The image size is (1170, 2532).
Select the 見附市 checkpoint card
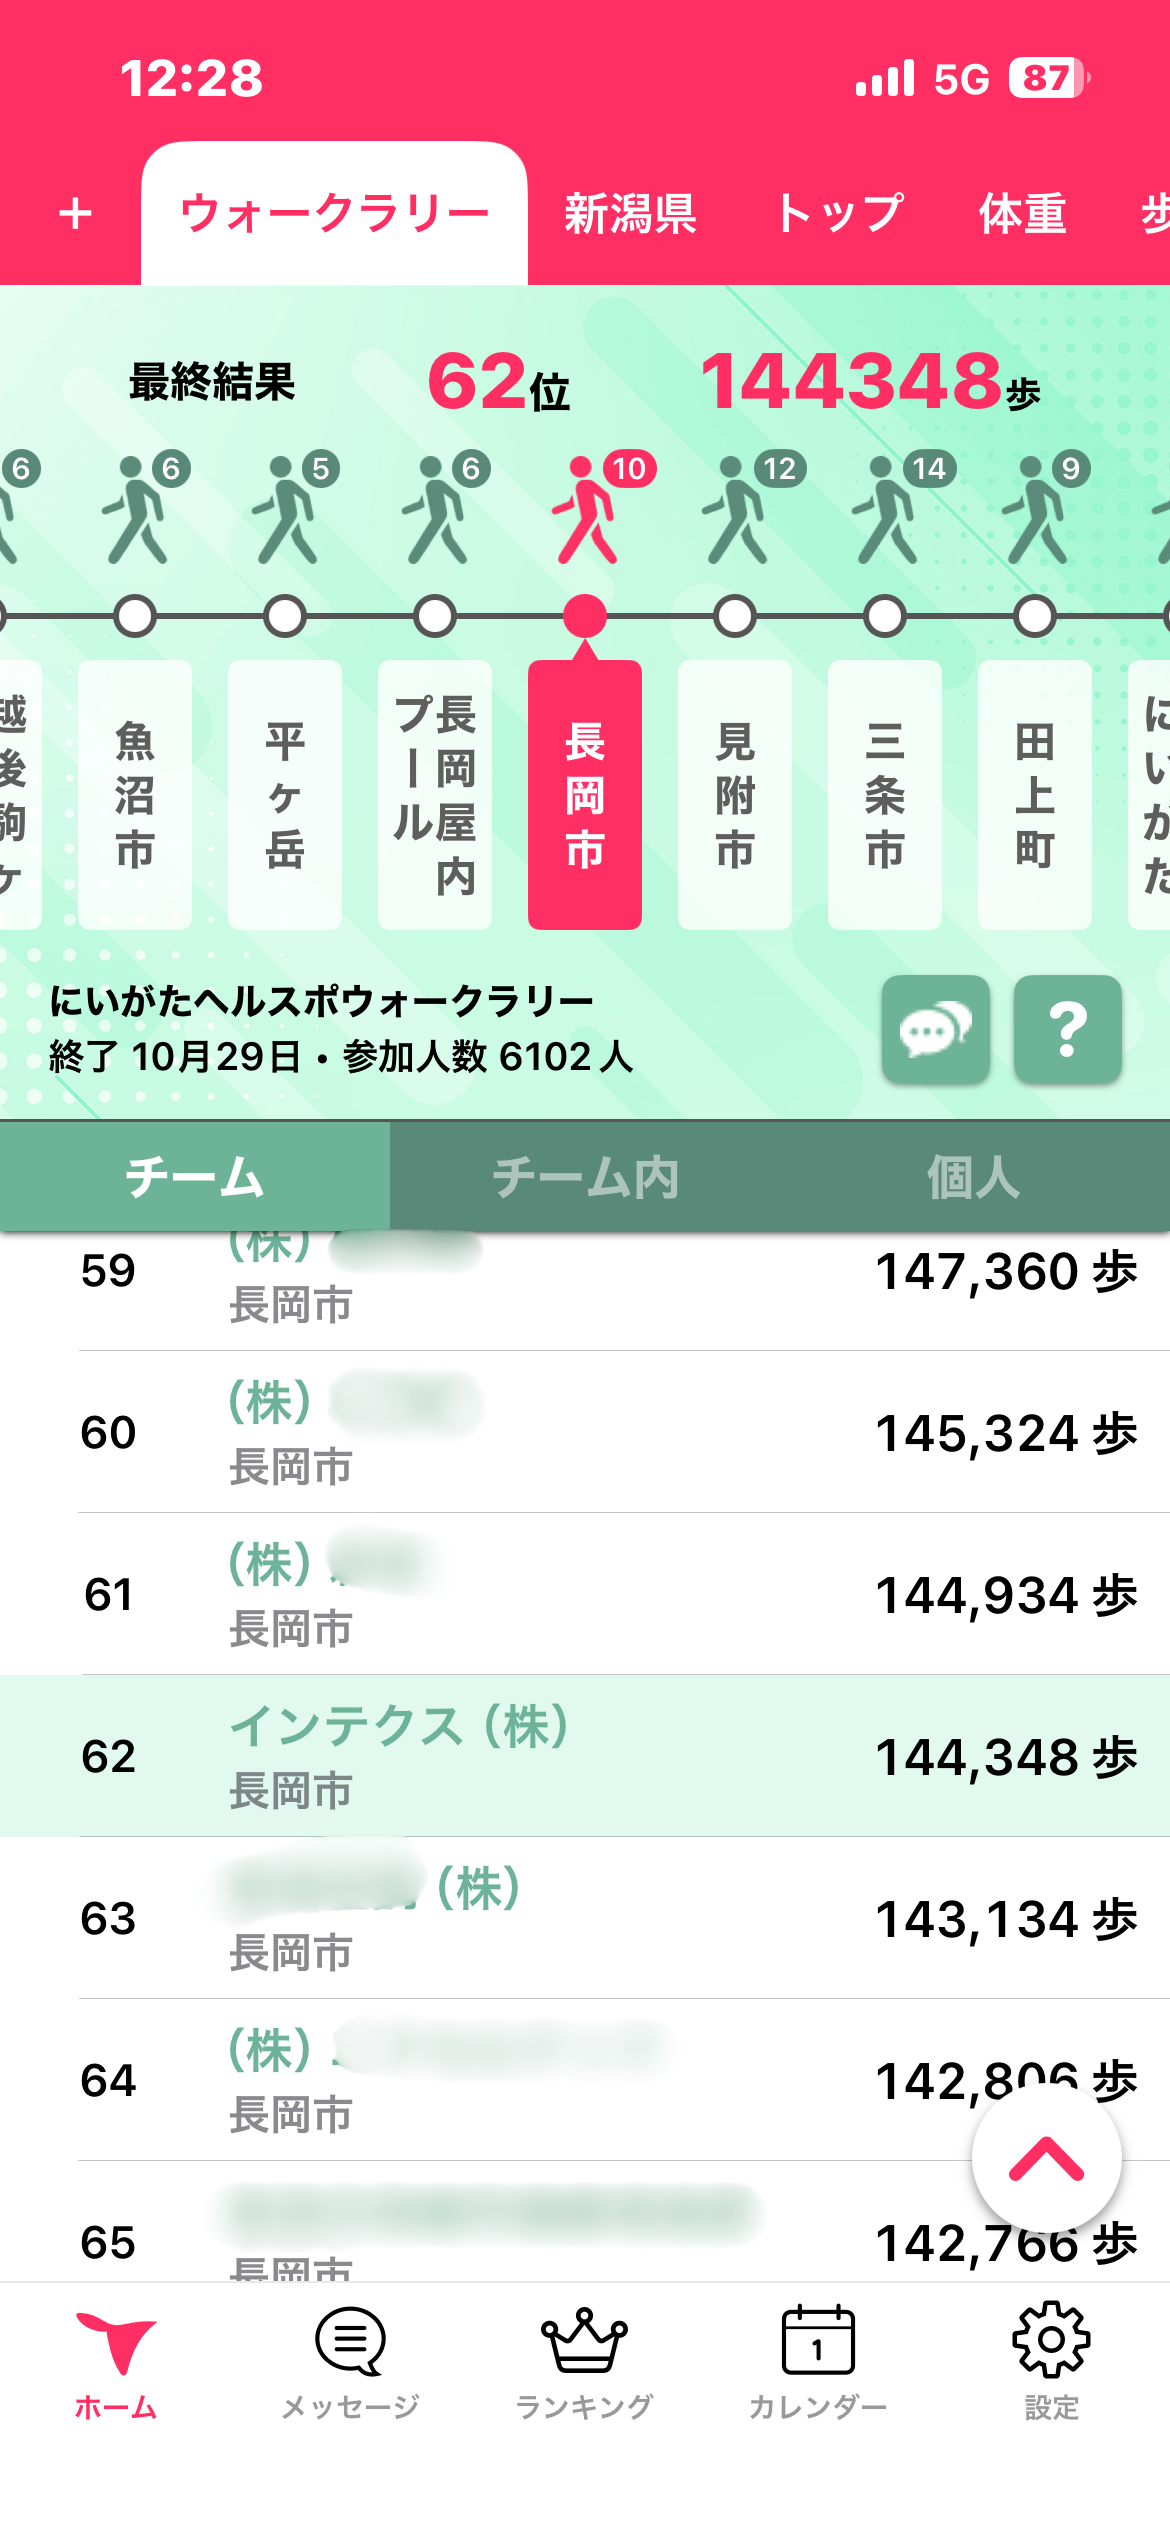click(735, 795)
